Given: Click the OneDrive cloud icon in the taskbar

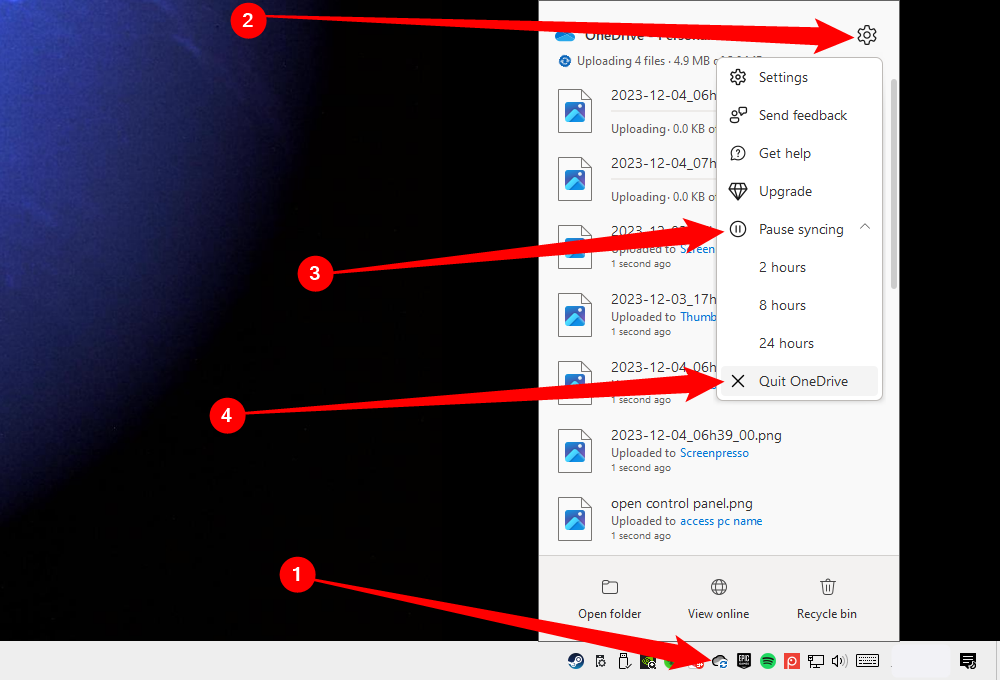Looking at the screenshot, I should pos(719,661).
